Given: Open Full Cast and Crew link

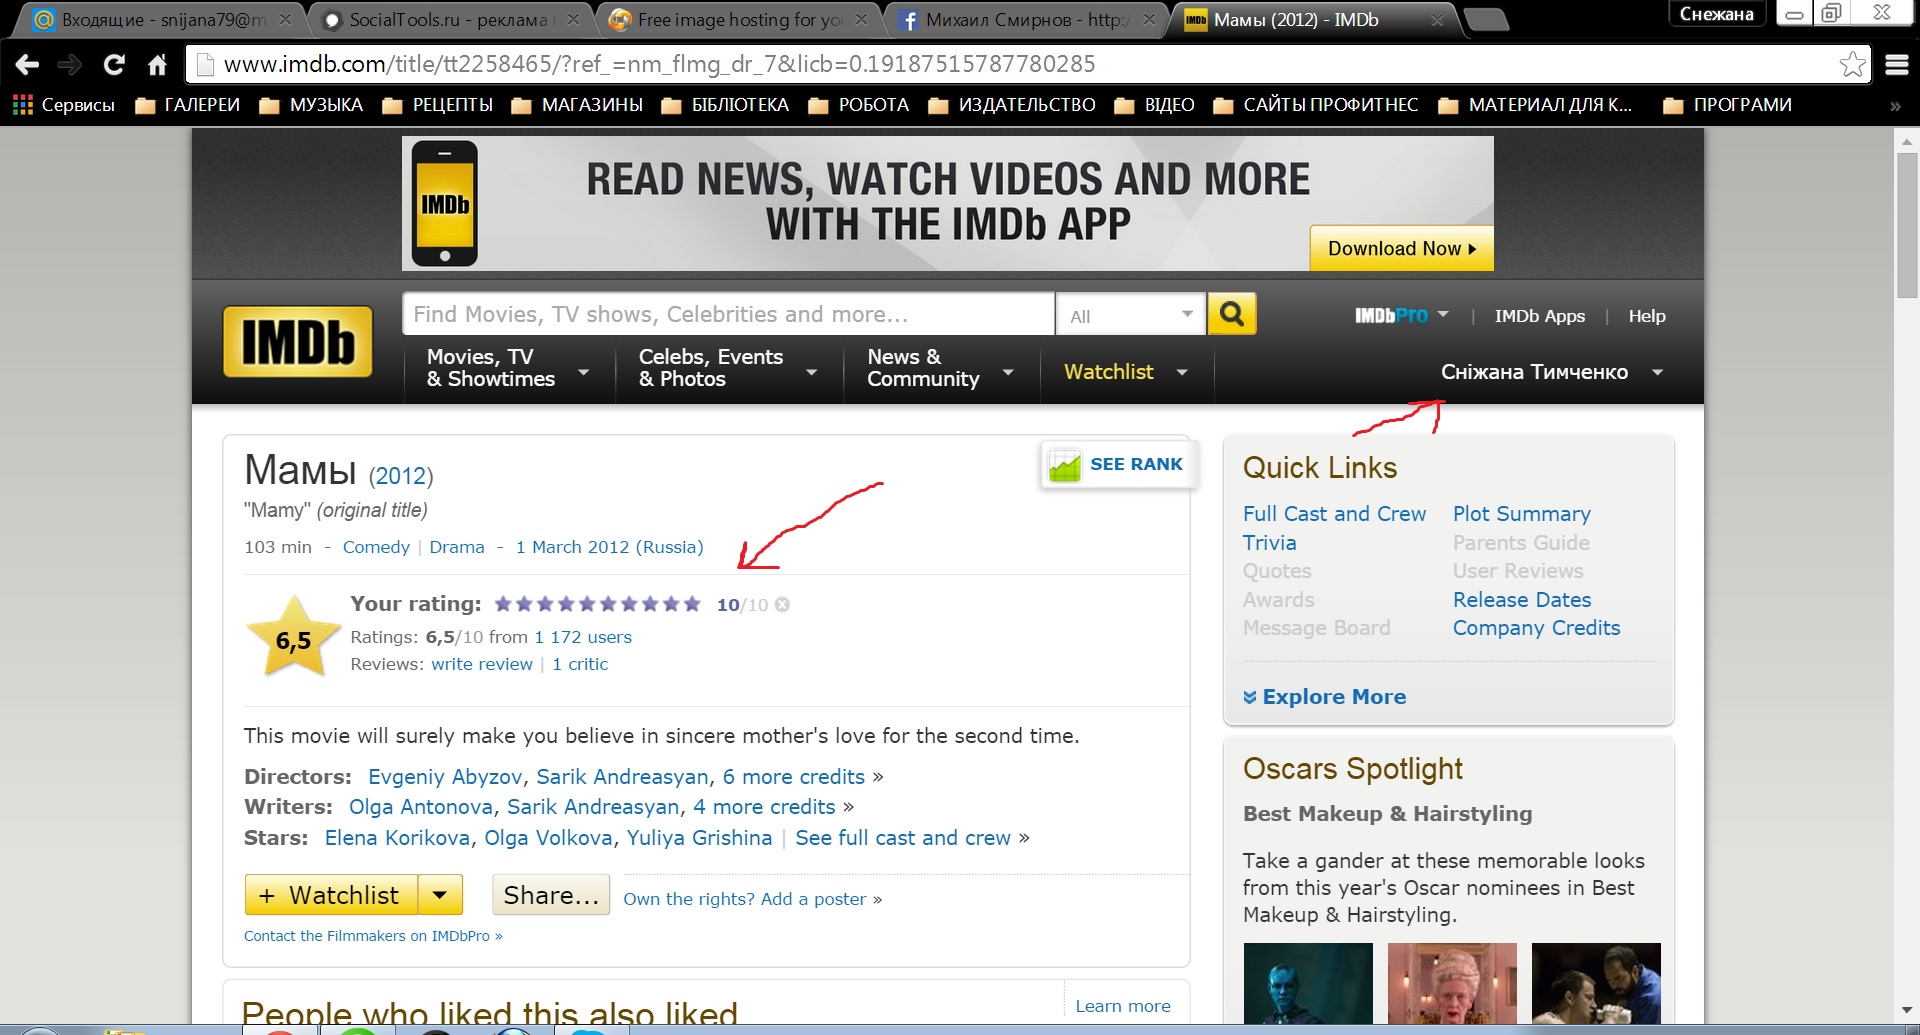Looking at the screenshot, I should pyautogui.click(x=1334, y=514).
